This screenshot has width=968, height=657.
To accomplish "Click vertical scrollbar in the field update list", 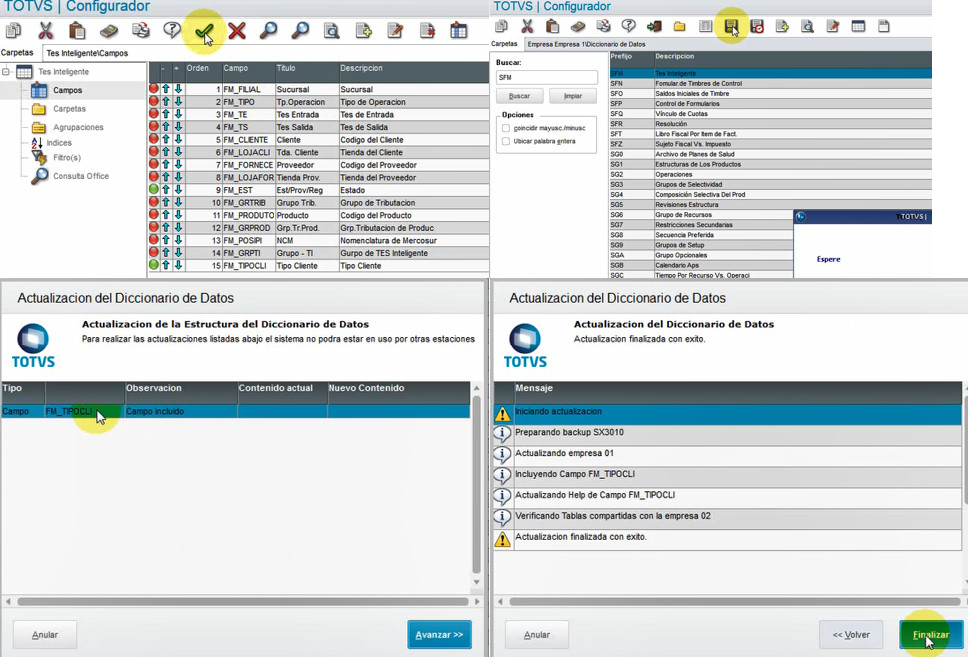I will tap(476, 485).
